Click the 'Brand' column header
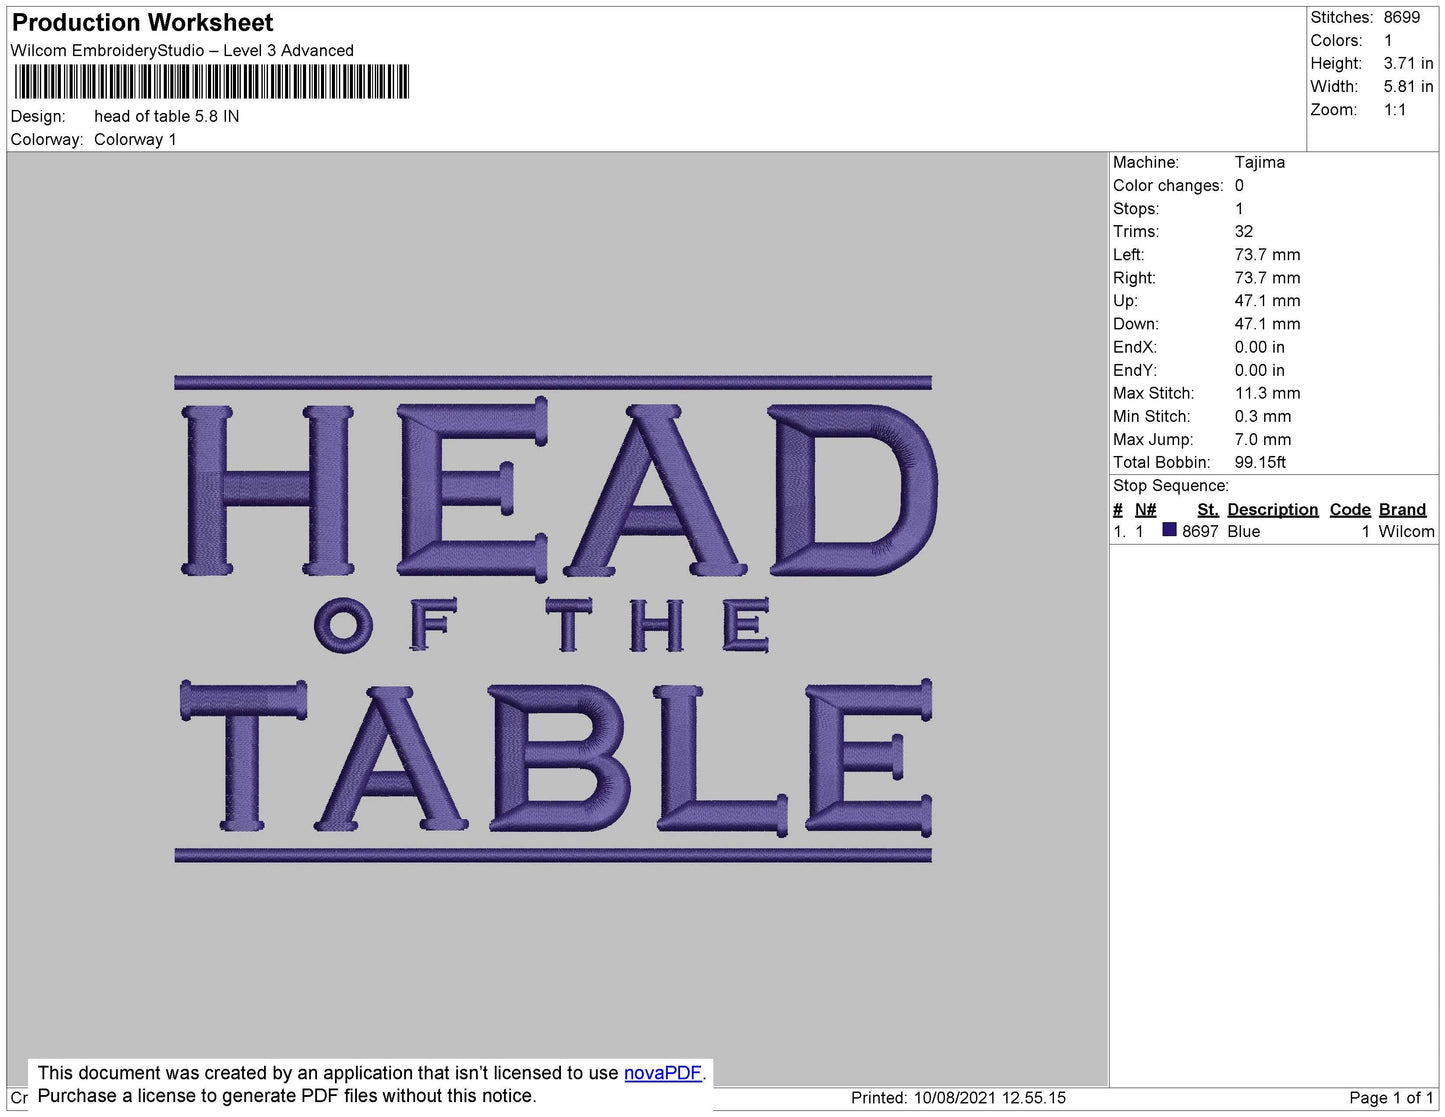The height and width of the screenshot is (1117, 1445). tap(1402, 509)
